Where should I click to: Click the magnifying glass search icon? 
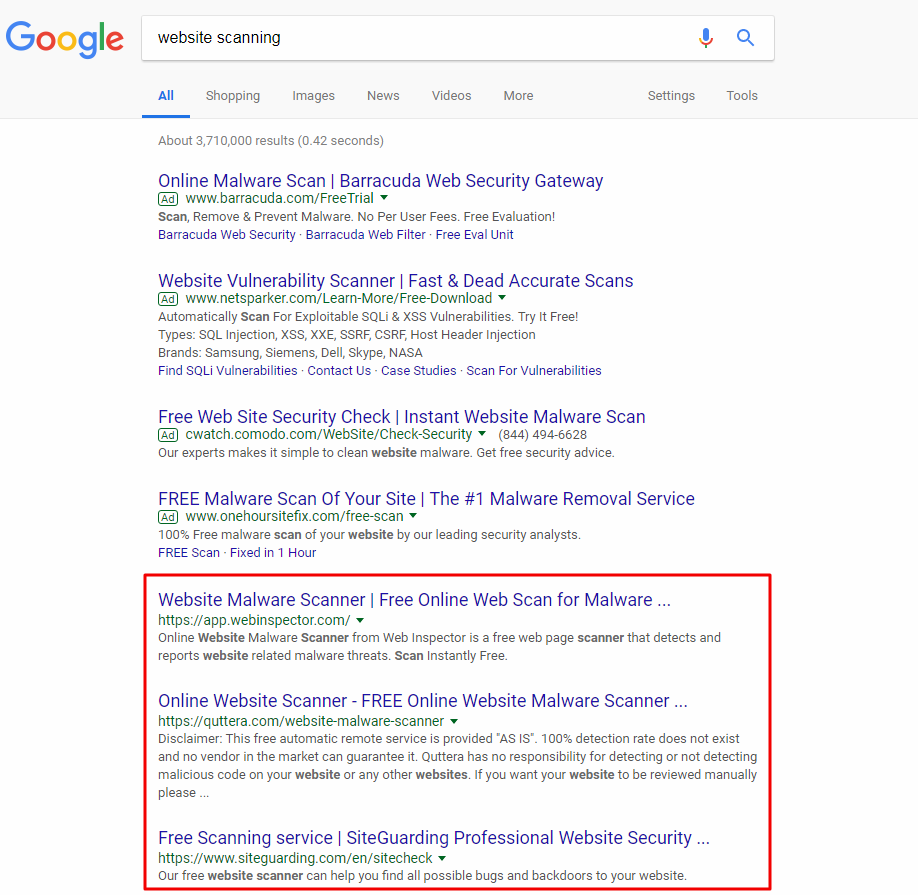click(745, 37)
